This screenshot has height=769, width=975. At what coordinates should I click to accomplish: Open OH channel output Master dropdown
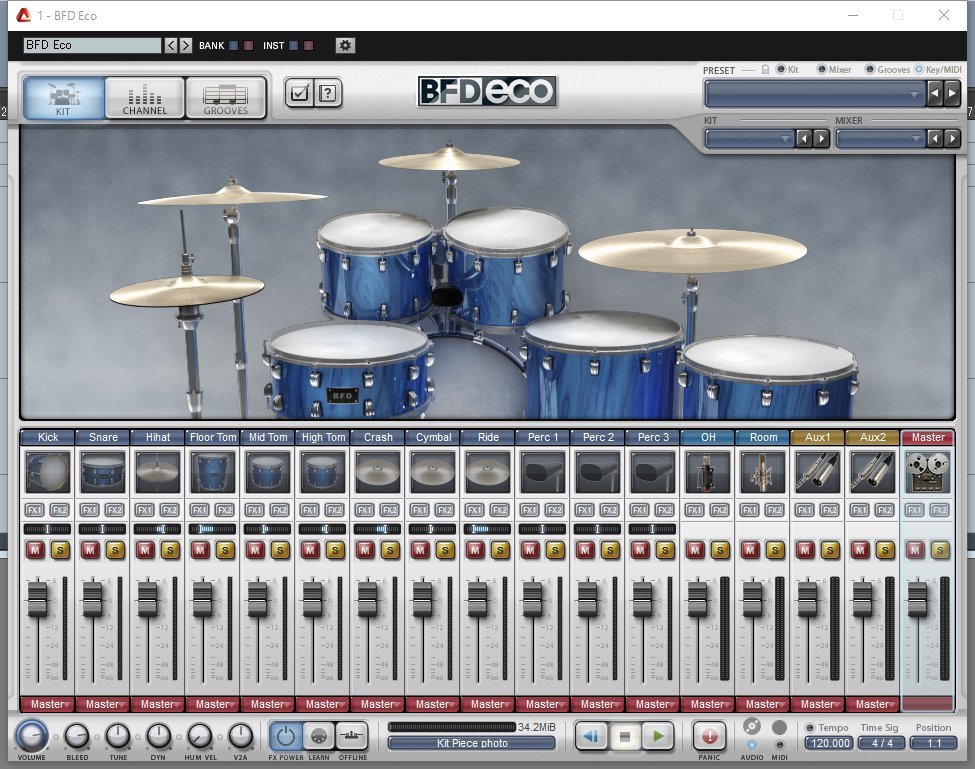707,704
